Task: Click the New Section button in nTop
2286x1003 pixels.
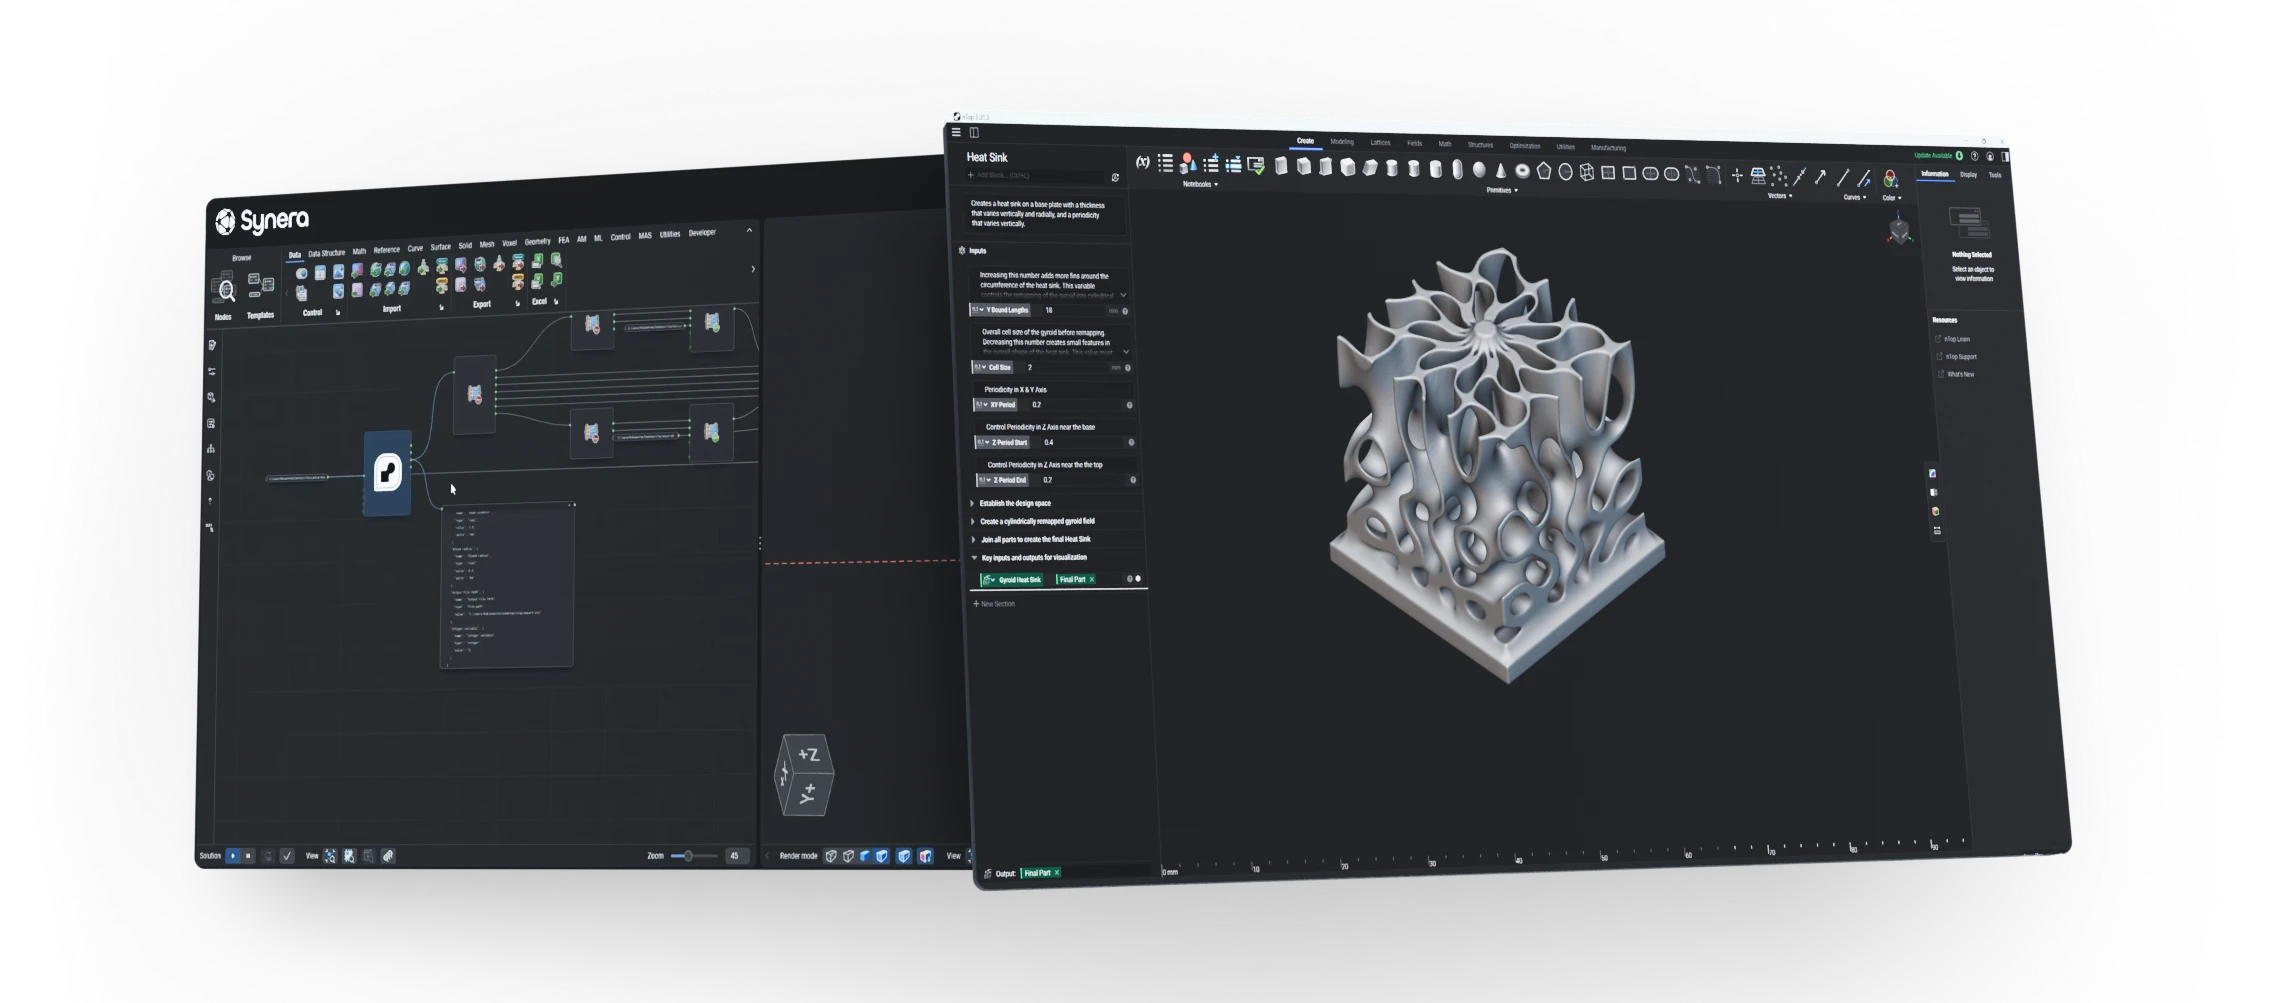Action: (995, 604)
